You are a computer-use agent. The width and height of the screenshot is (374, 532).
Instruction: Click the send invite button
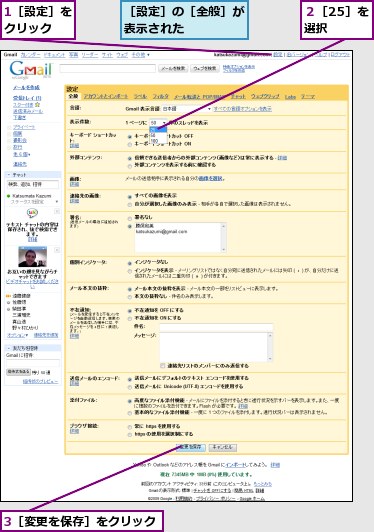point(18,372)
